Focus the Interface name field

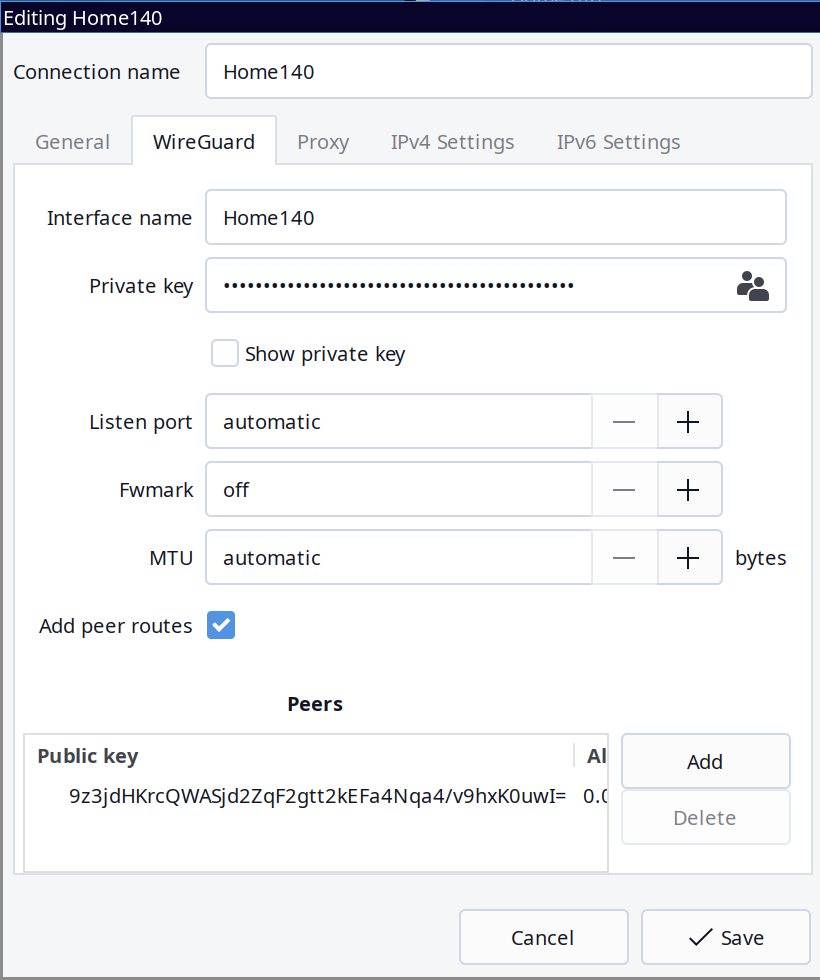point(495,218)
